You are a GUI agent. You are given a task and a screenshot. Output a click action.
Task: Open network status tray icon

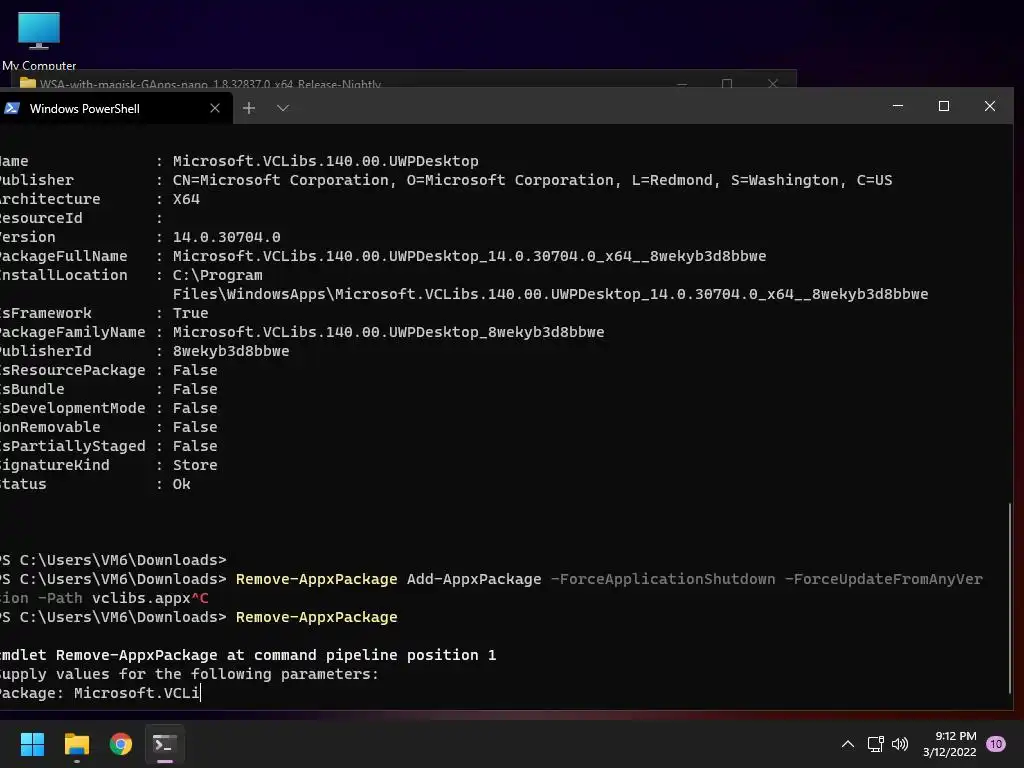(x=875, y=744)
